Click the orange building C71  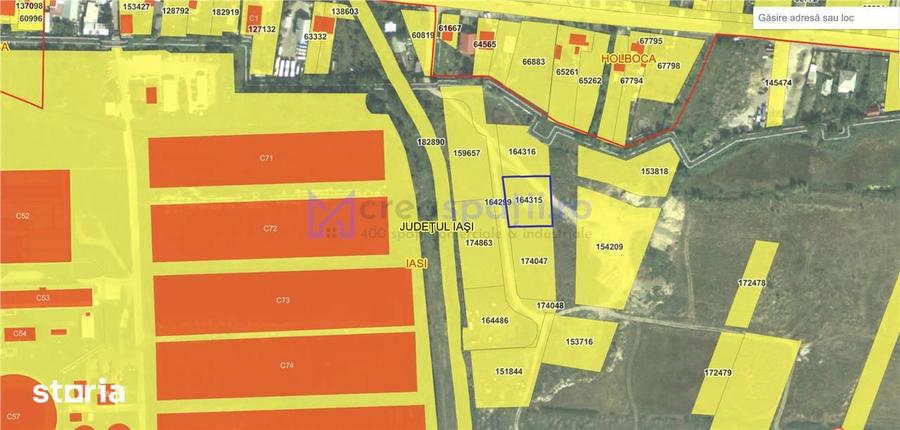pyautogui.click(x=266, y=158)
